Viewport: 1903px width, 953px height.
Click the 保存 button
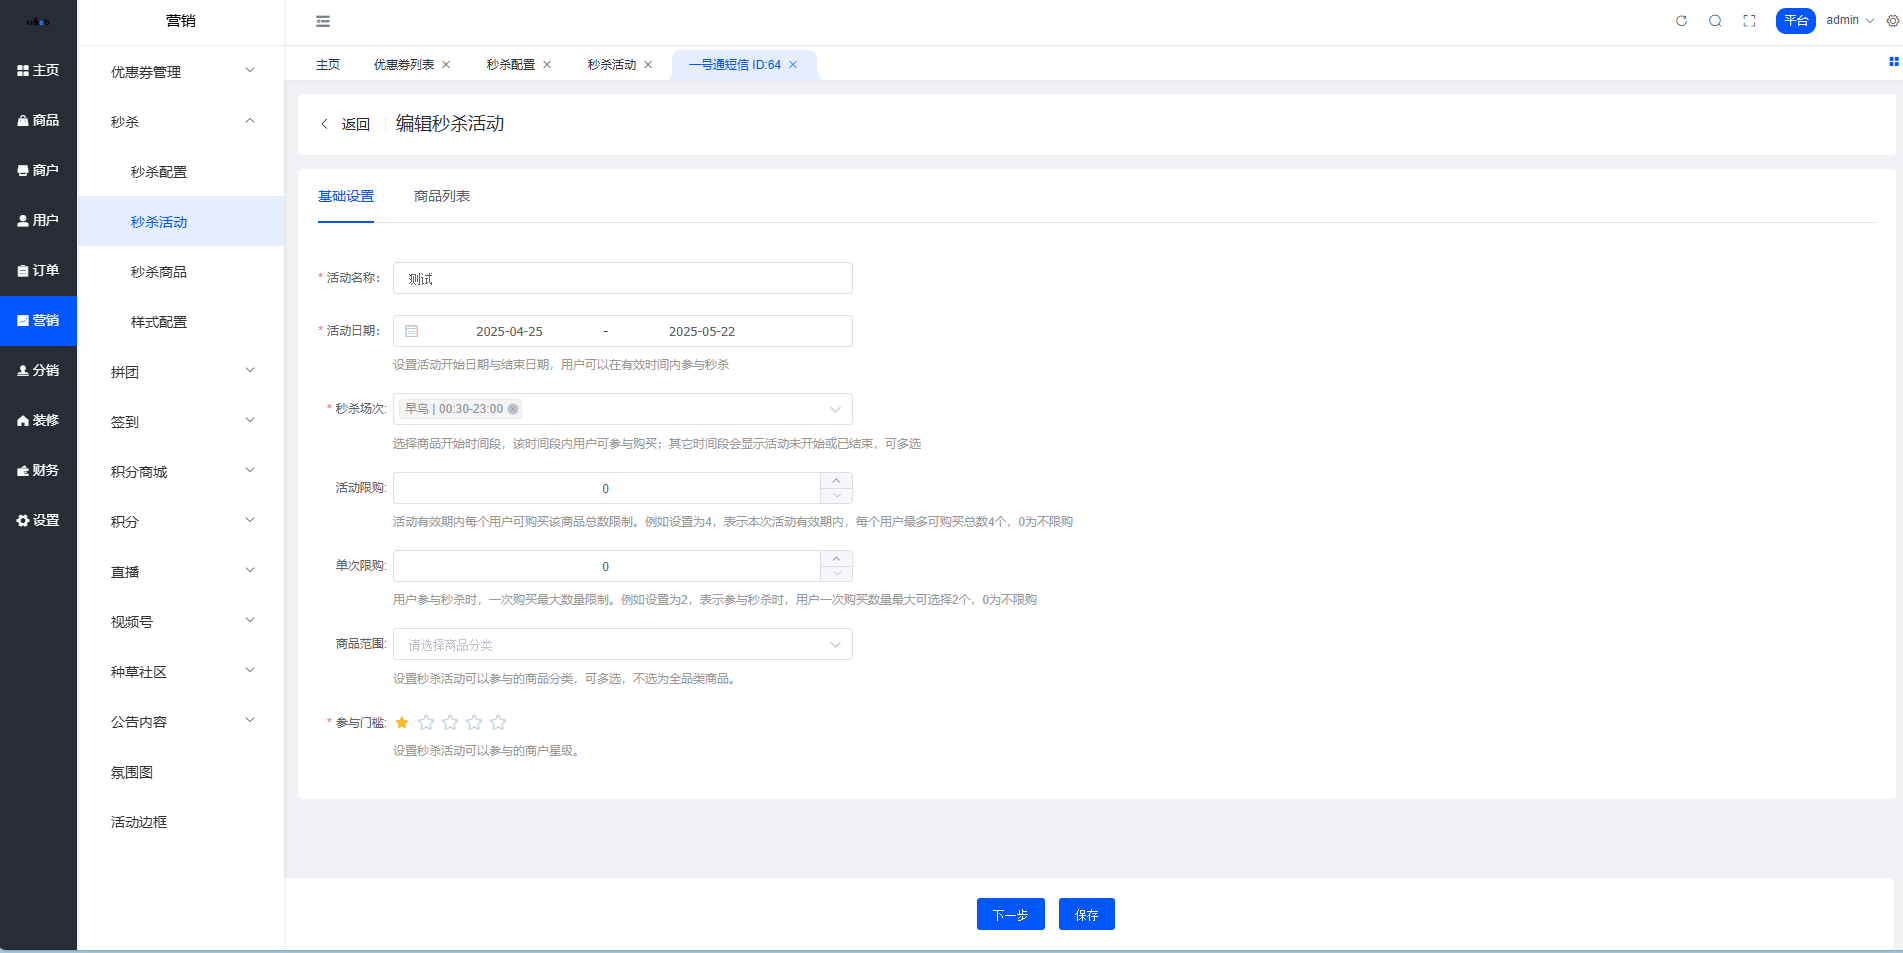(x=1086, y=914)
